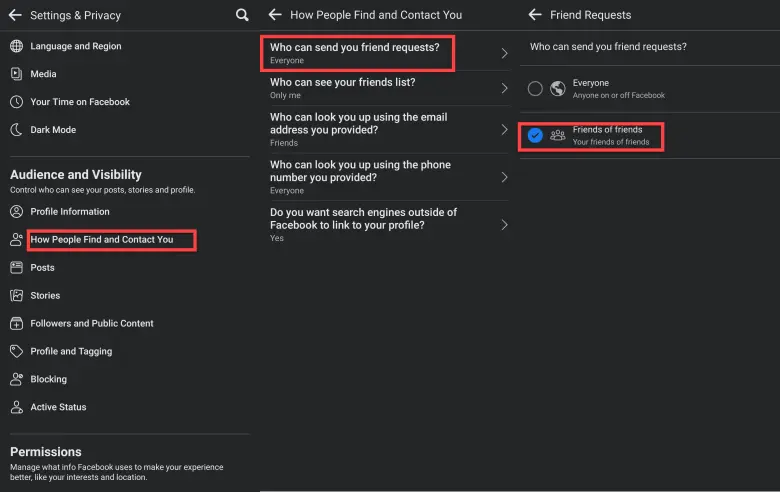This screenshot has height=492, width=780.
Task: Click the Profile Information person icon
Action: [16, 211]
